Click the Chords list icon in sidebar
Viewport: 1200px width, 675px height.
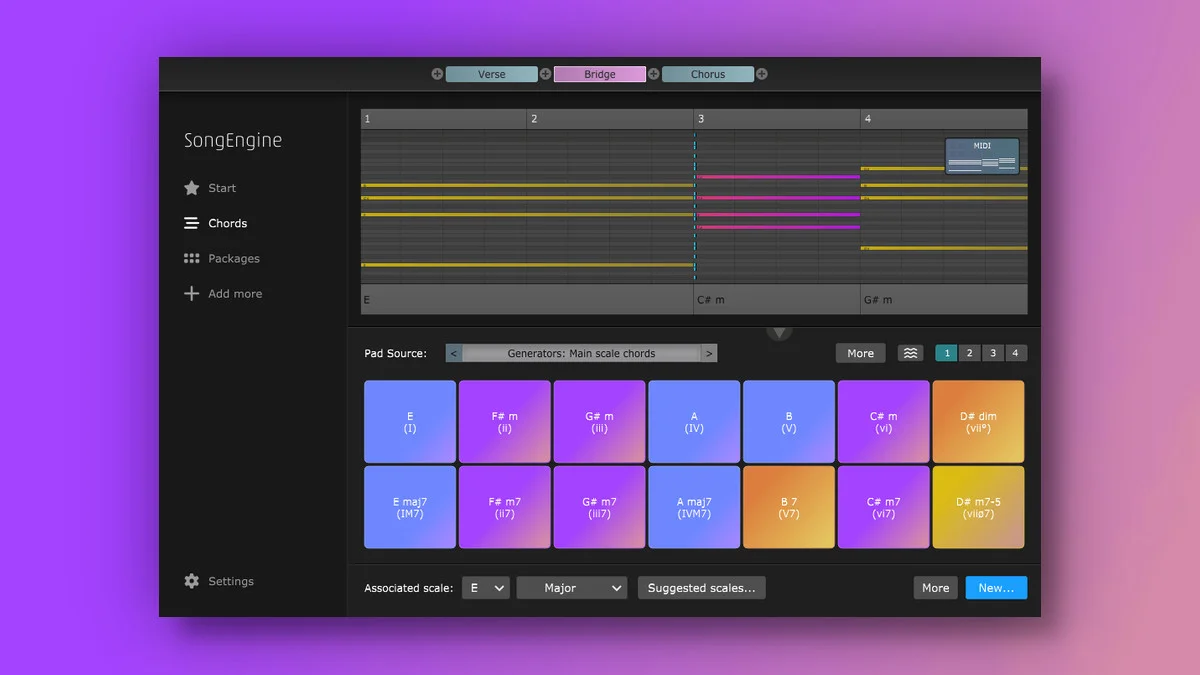pos(192,224)
